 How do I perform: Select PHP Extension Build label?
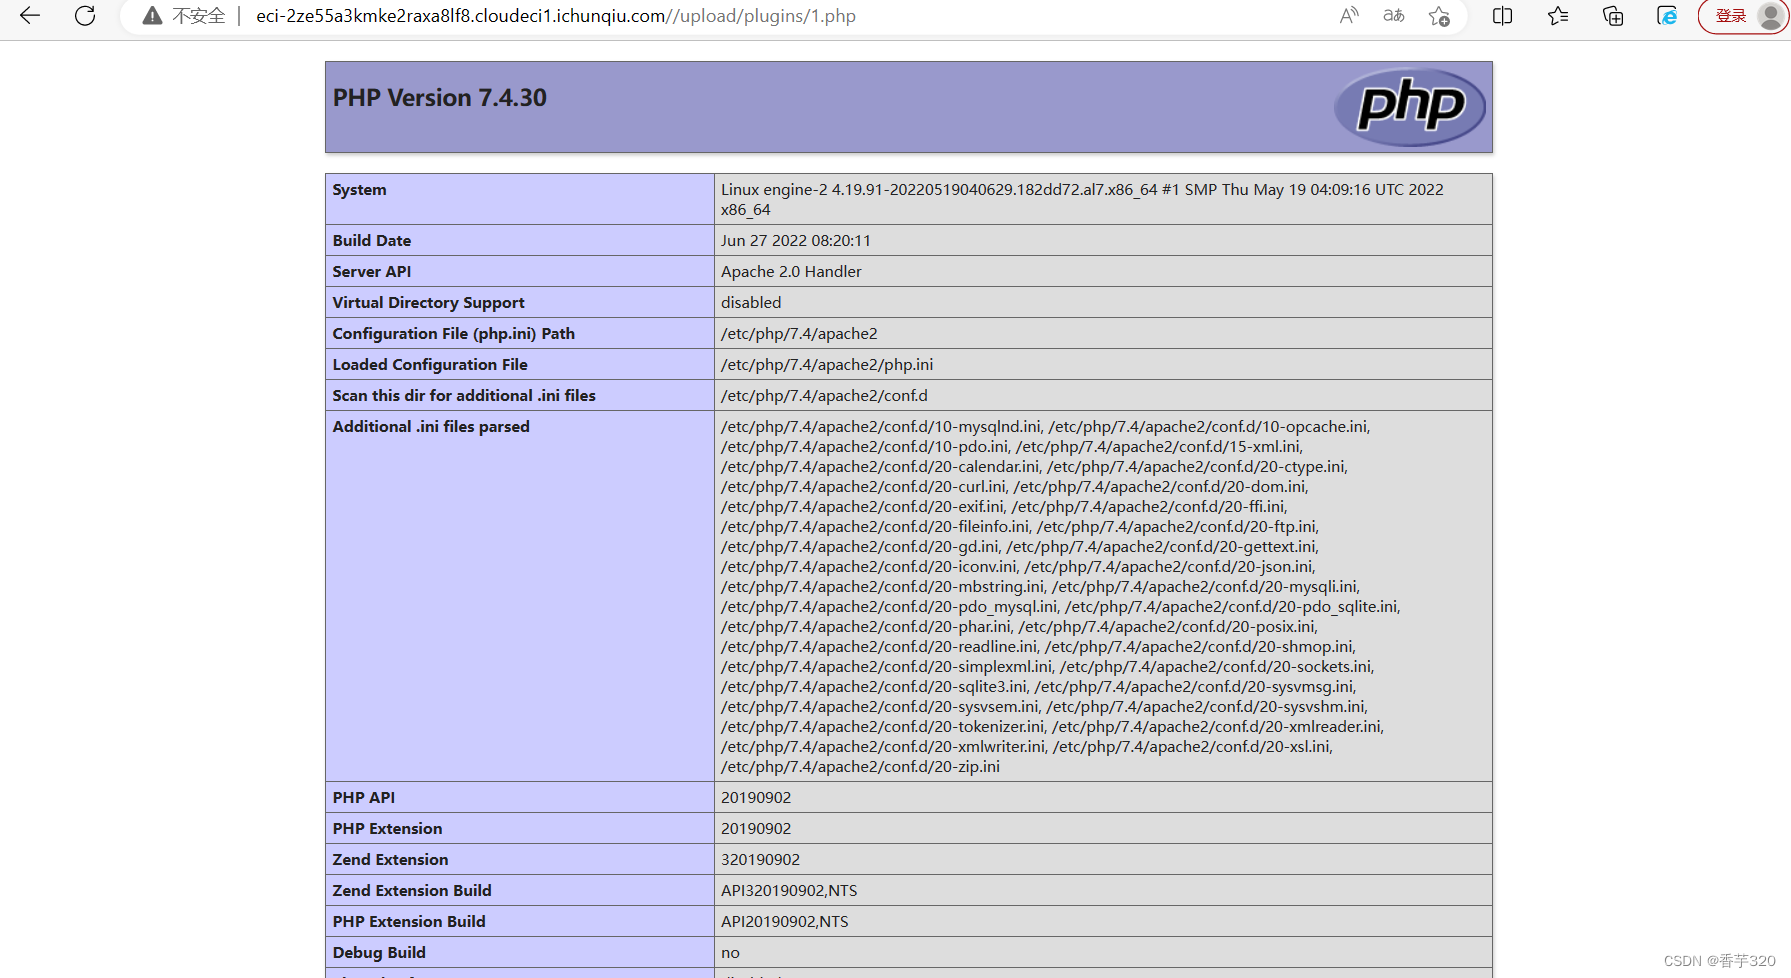pos(409,922)
